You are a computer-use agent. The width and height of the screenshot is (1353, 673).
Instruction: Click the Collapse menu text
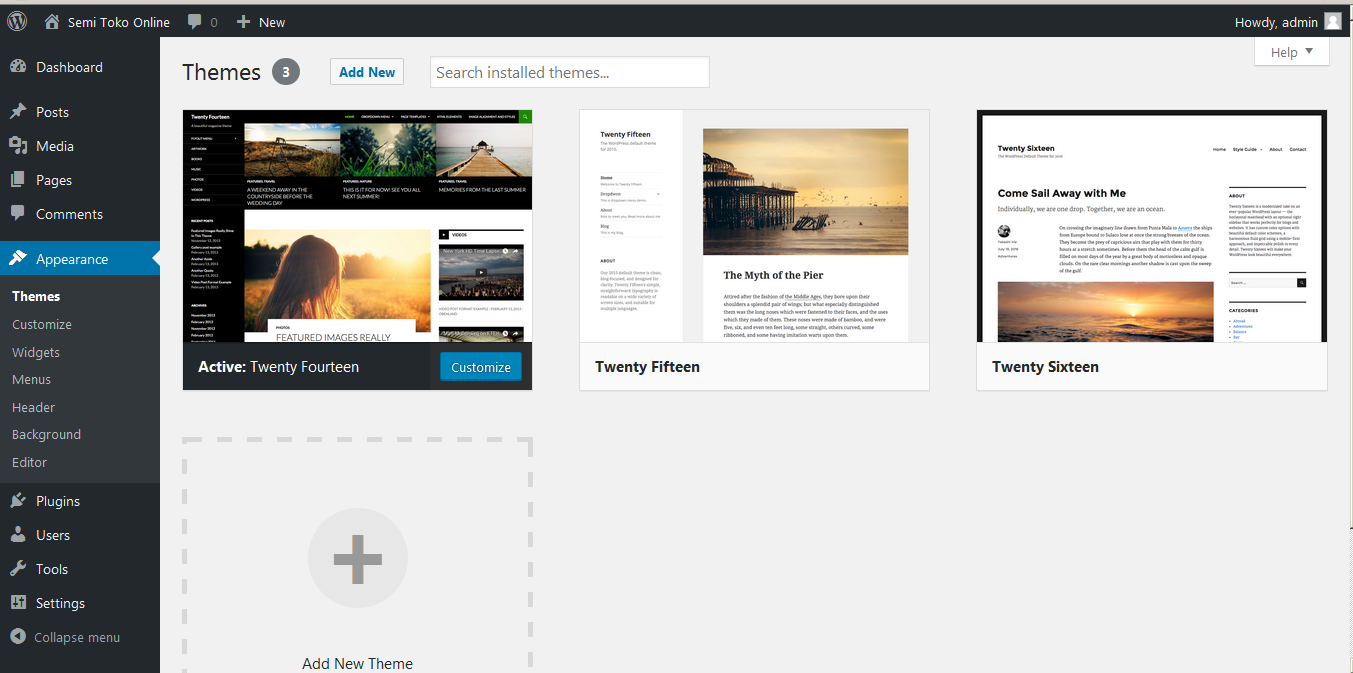pos(77,637)
